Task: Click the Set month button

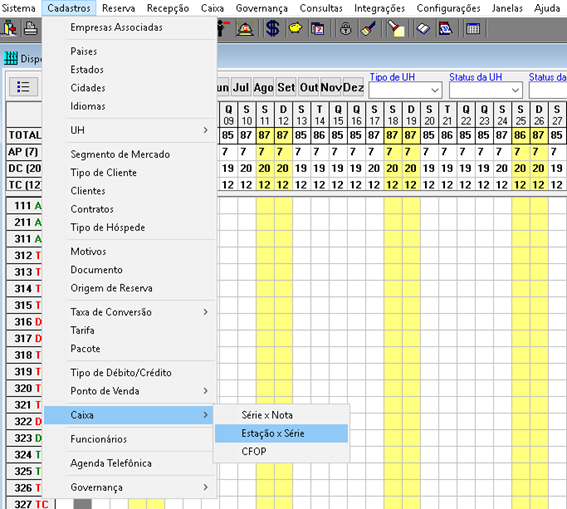Action: pos(286,87)
